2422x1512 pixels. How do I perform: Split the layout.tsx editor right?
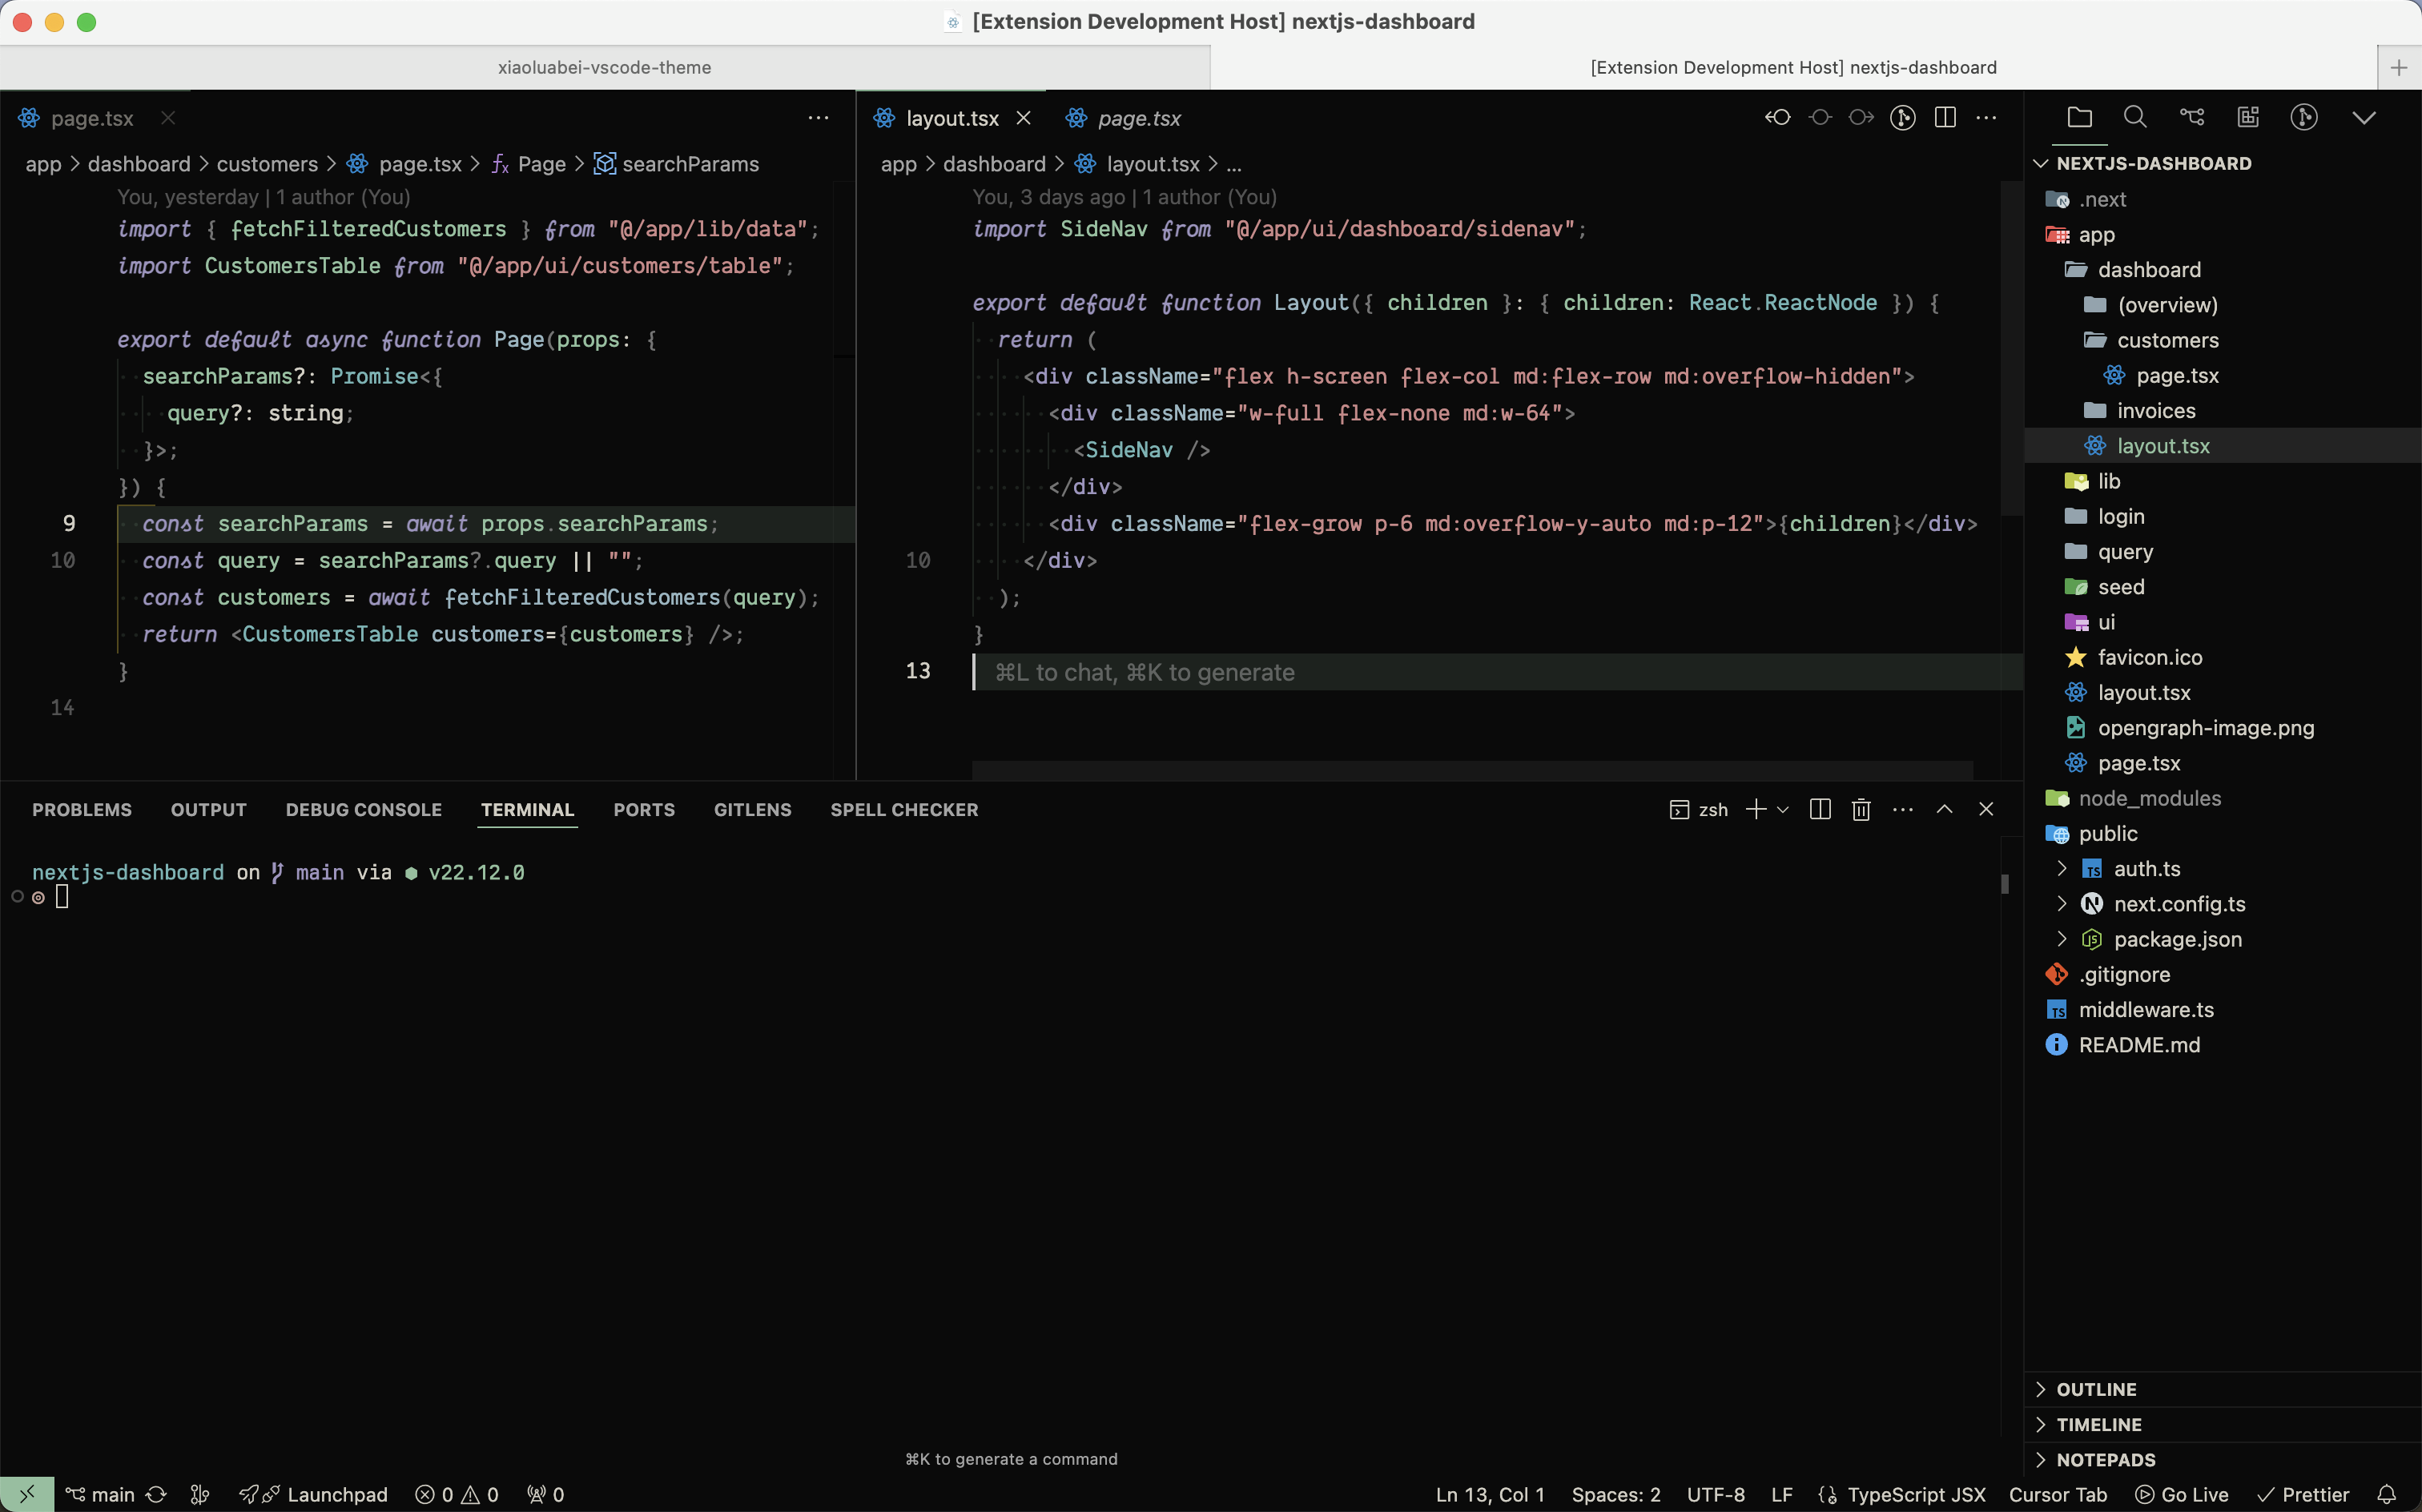coord(1945,117)
